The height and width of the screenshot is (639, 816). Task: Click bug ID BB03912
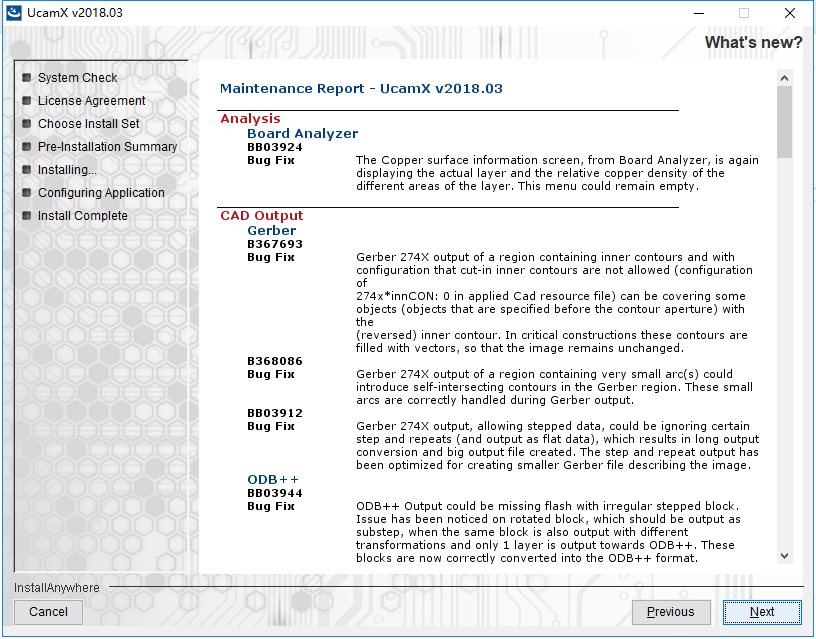[275, 413]
